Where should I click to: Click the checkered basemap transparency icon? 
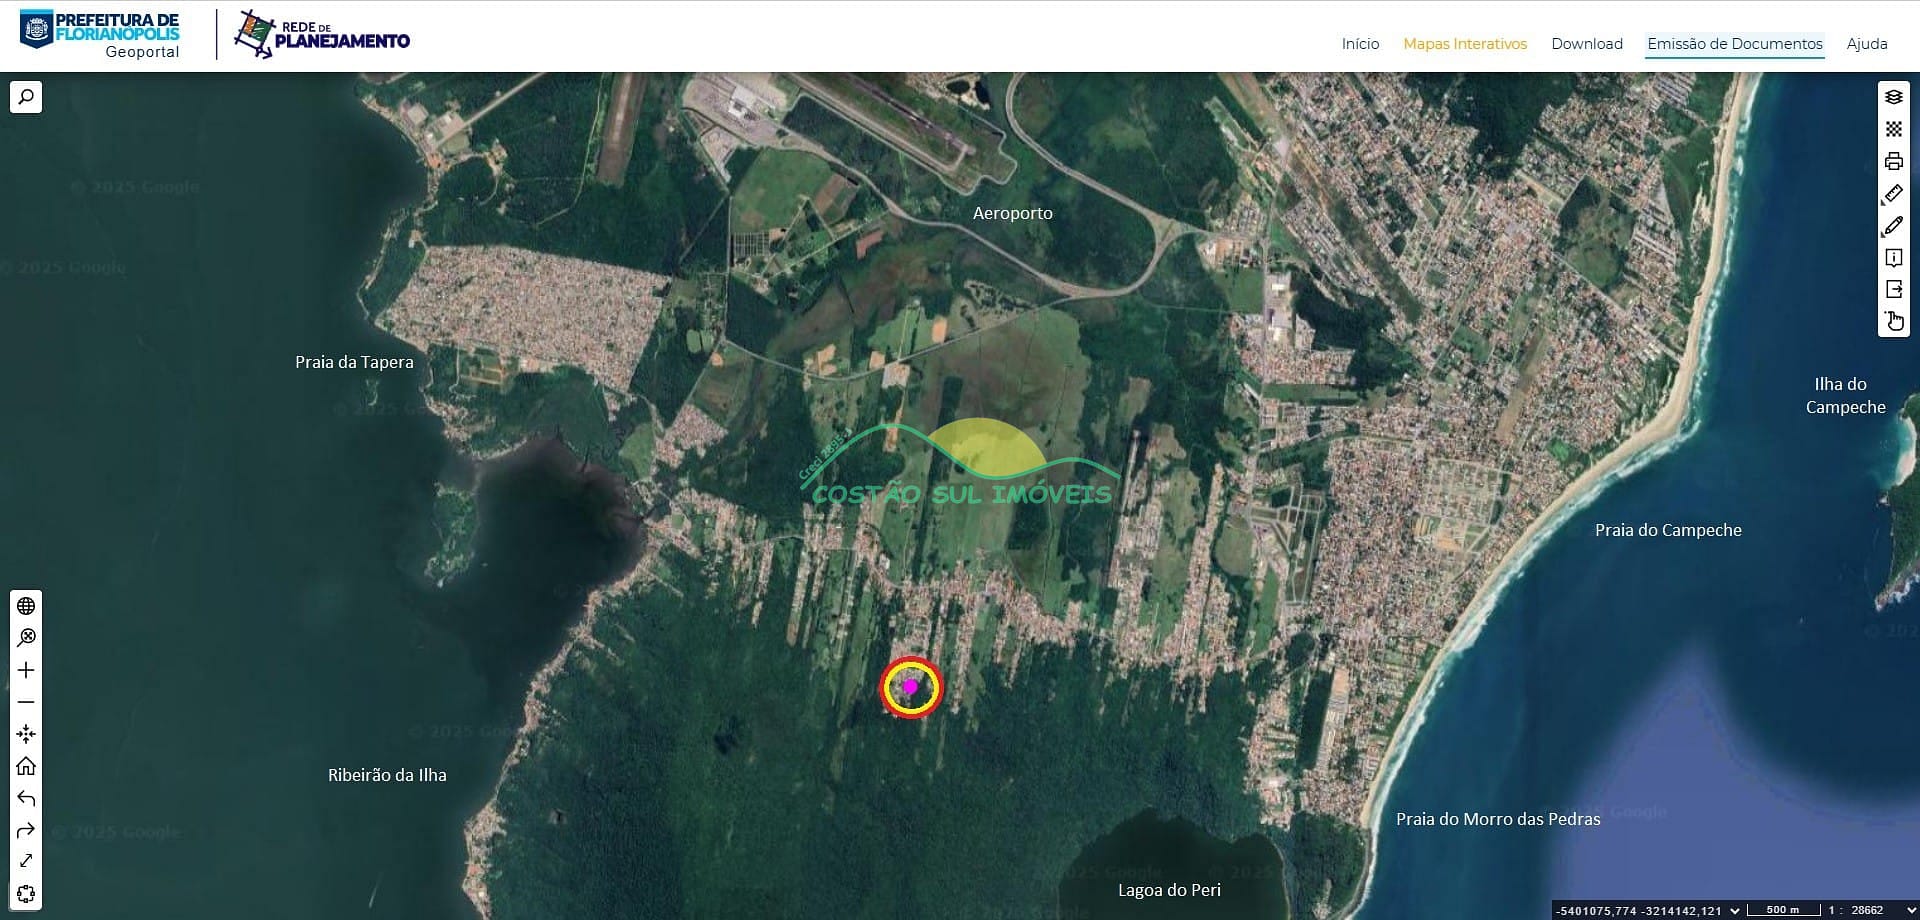pos(1893,129)
